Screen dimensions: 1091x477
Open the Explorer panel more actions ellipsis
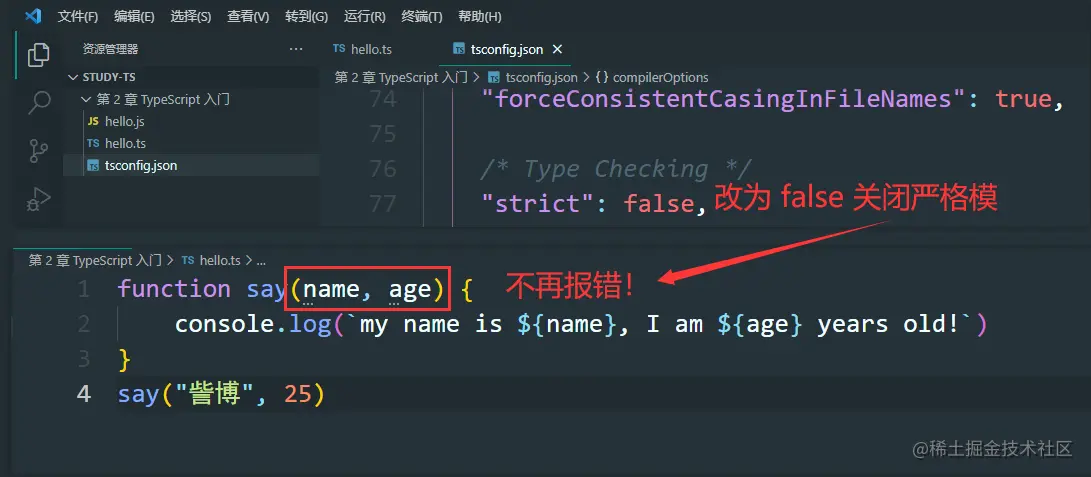point(296,49)
